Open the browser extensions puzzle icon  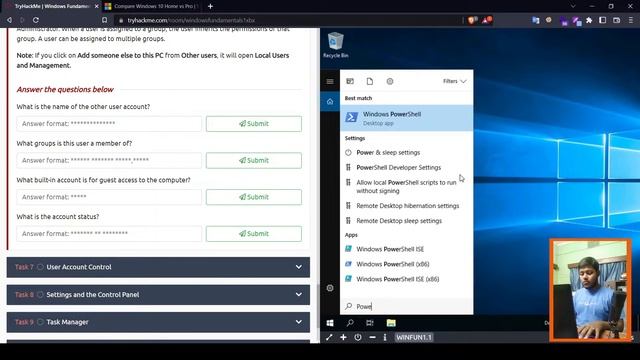[589, 20]
